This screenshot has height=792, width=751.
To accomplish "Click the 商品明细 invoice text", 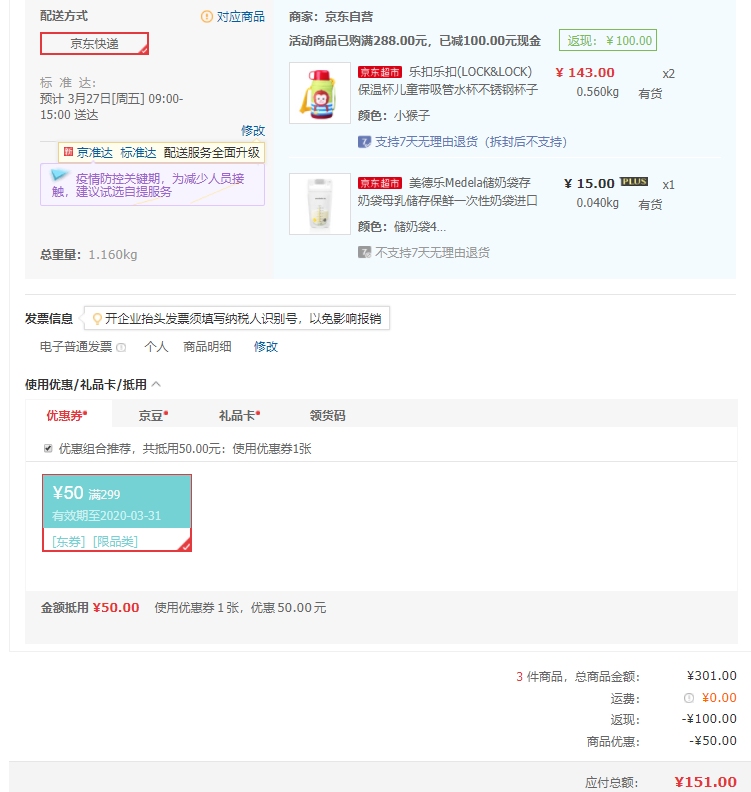I will (x=207, y=346).
